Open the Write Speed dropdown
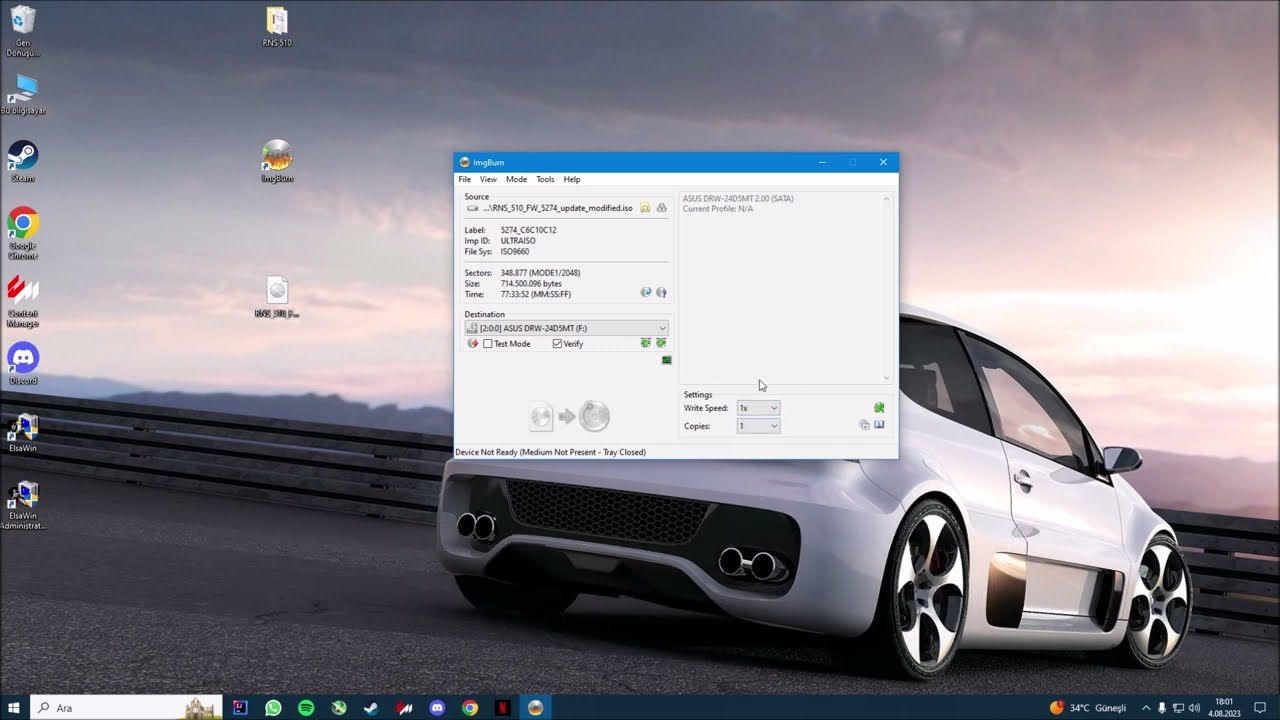This screenshot has height=720, width=1280. (x=758, y=408)
